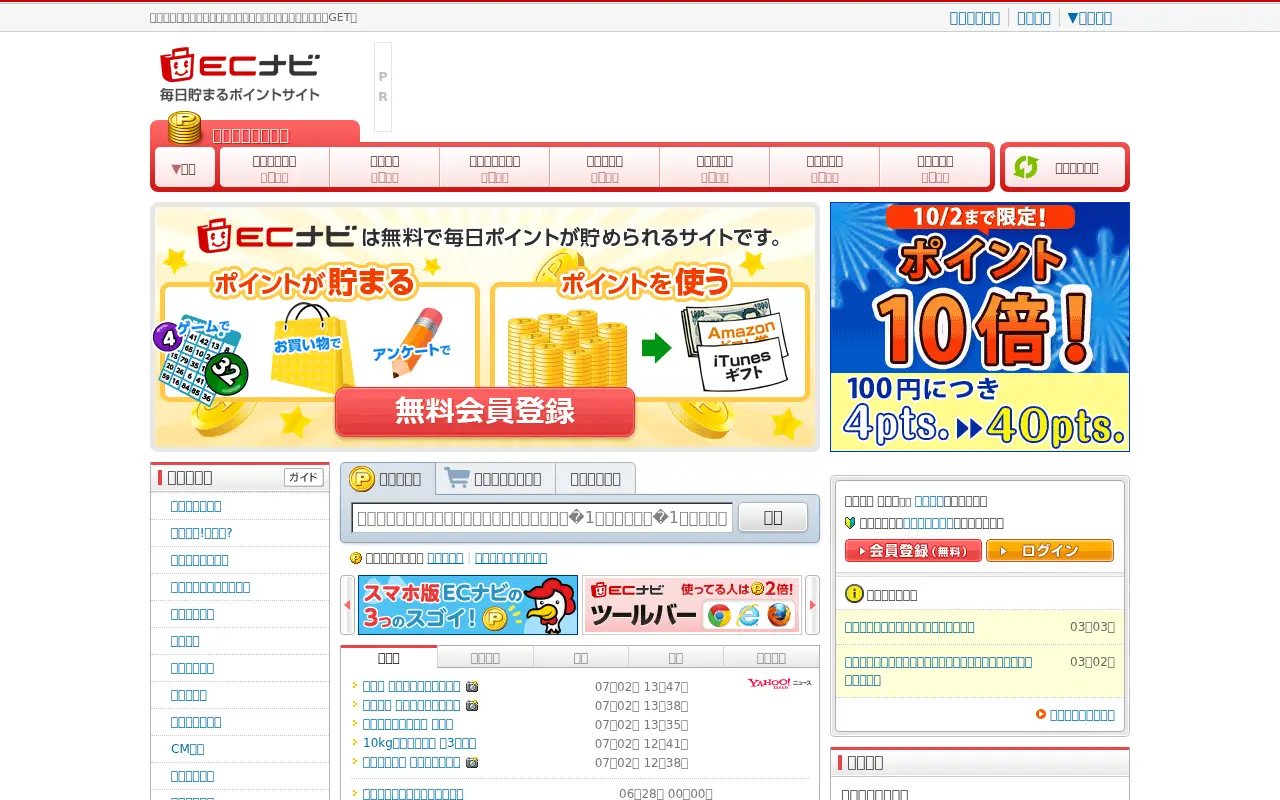Click the 無料会員登録 red banner button

[485, 411]
